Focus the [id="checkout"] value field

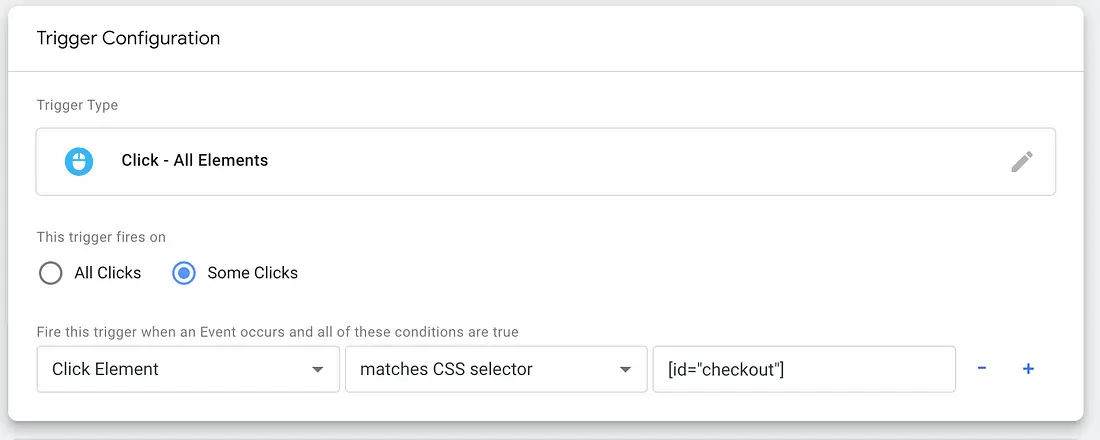coord(804,369)
